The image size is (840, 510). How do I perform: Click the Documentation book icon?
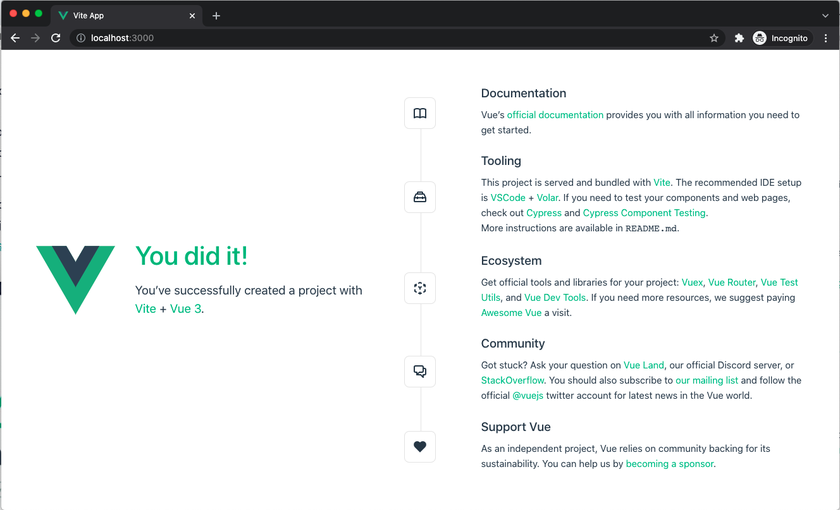[x=420, y=113]
